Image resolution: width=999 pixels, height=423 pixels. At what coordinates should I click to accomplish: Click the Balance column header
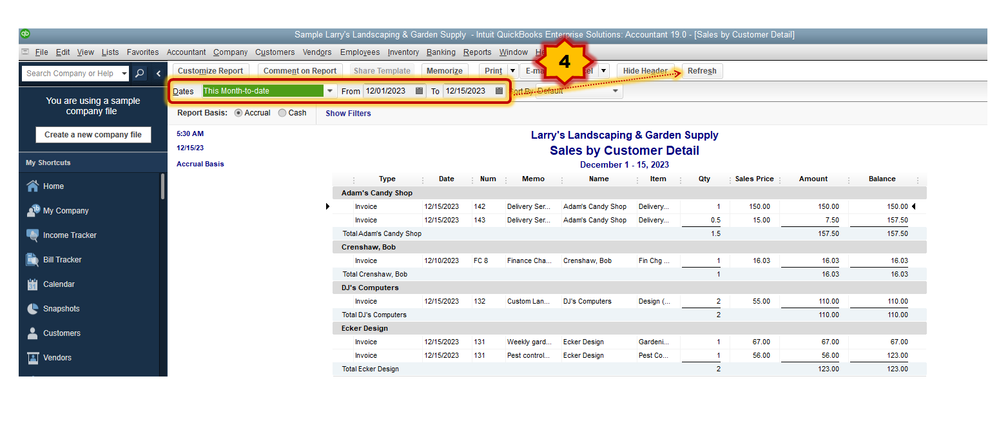coord(882,179)
